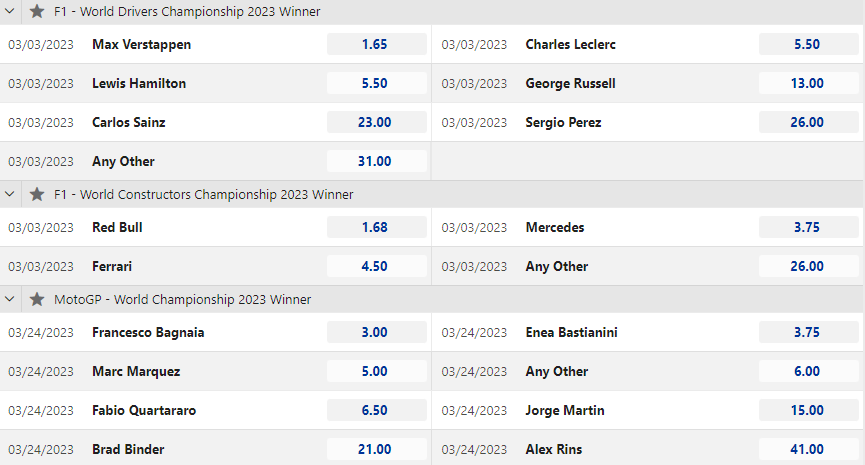Choose Carlos Sainz odds 23.00

coord(376,123)
